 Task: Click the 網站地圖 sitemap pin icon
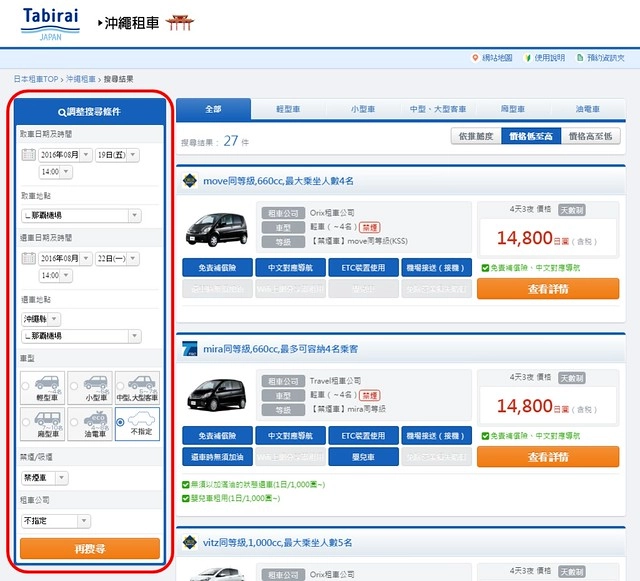[475, 58]
